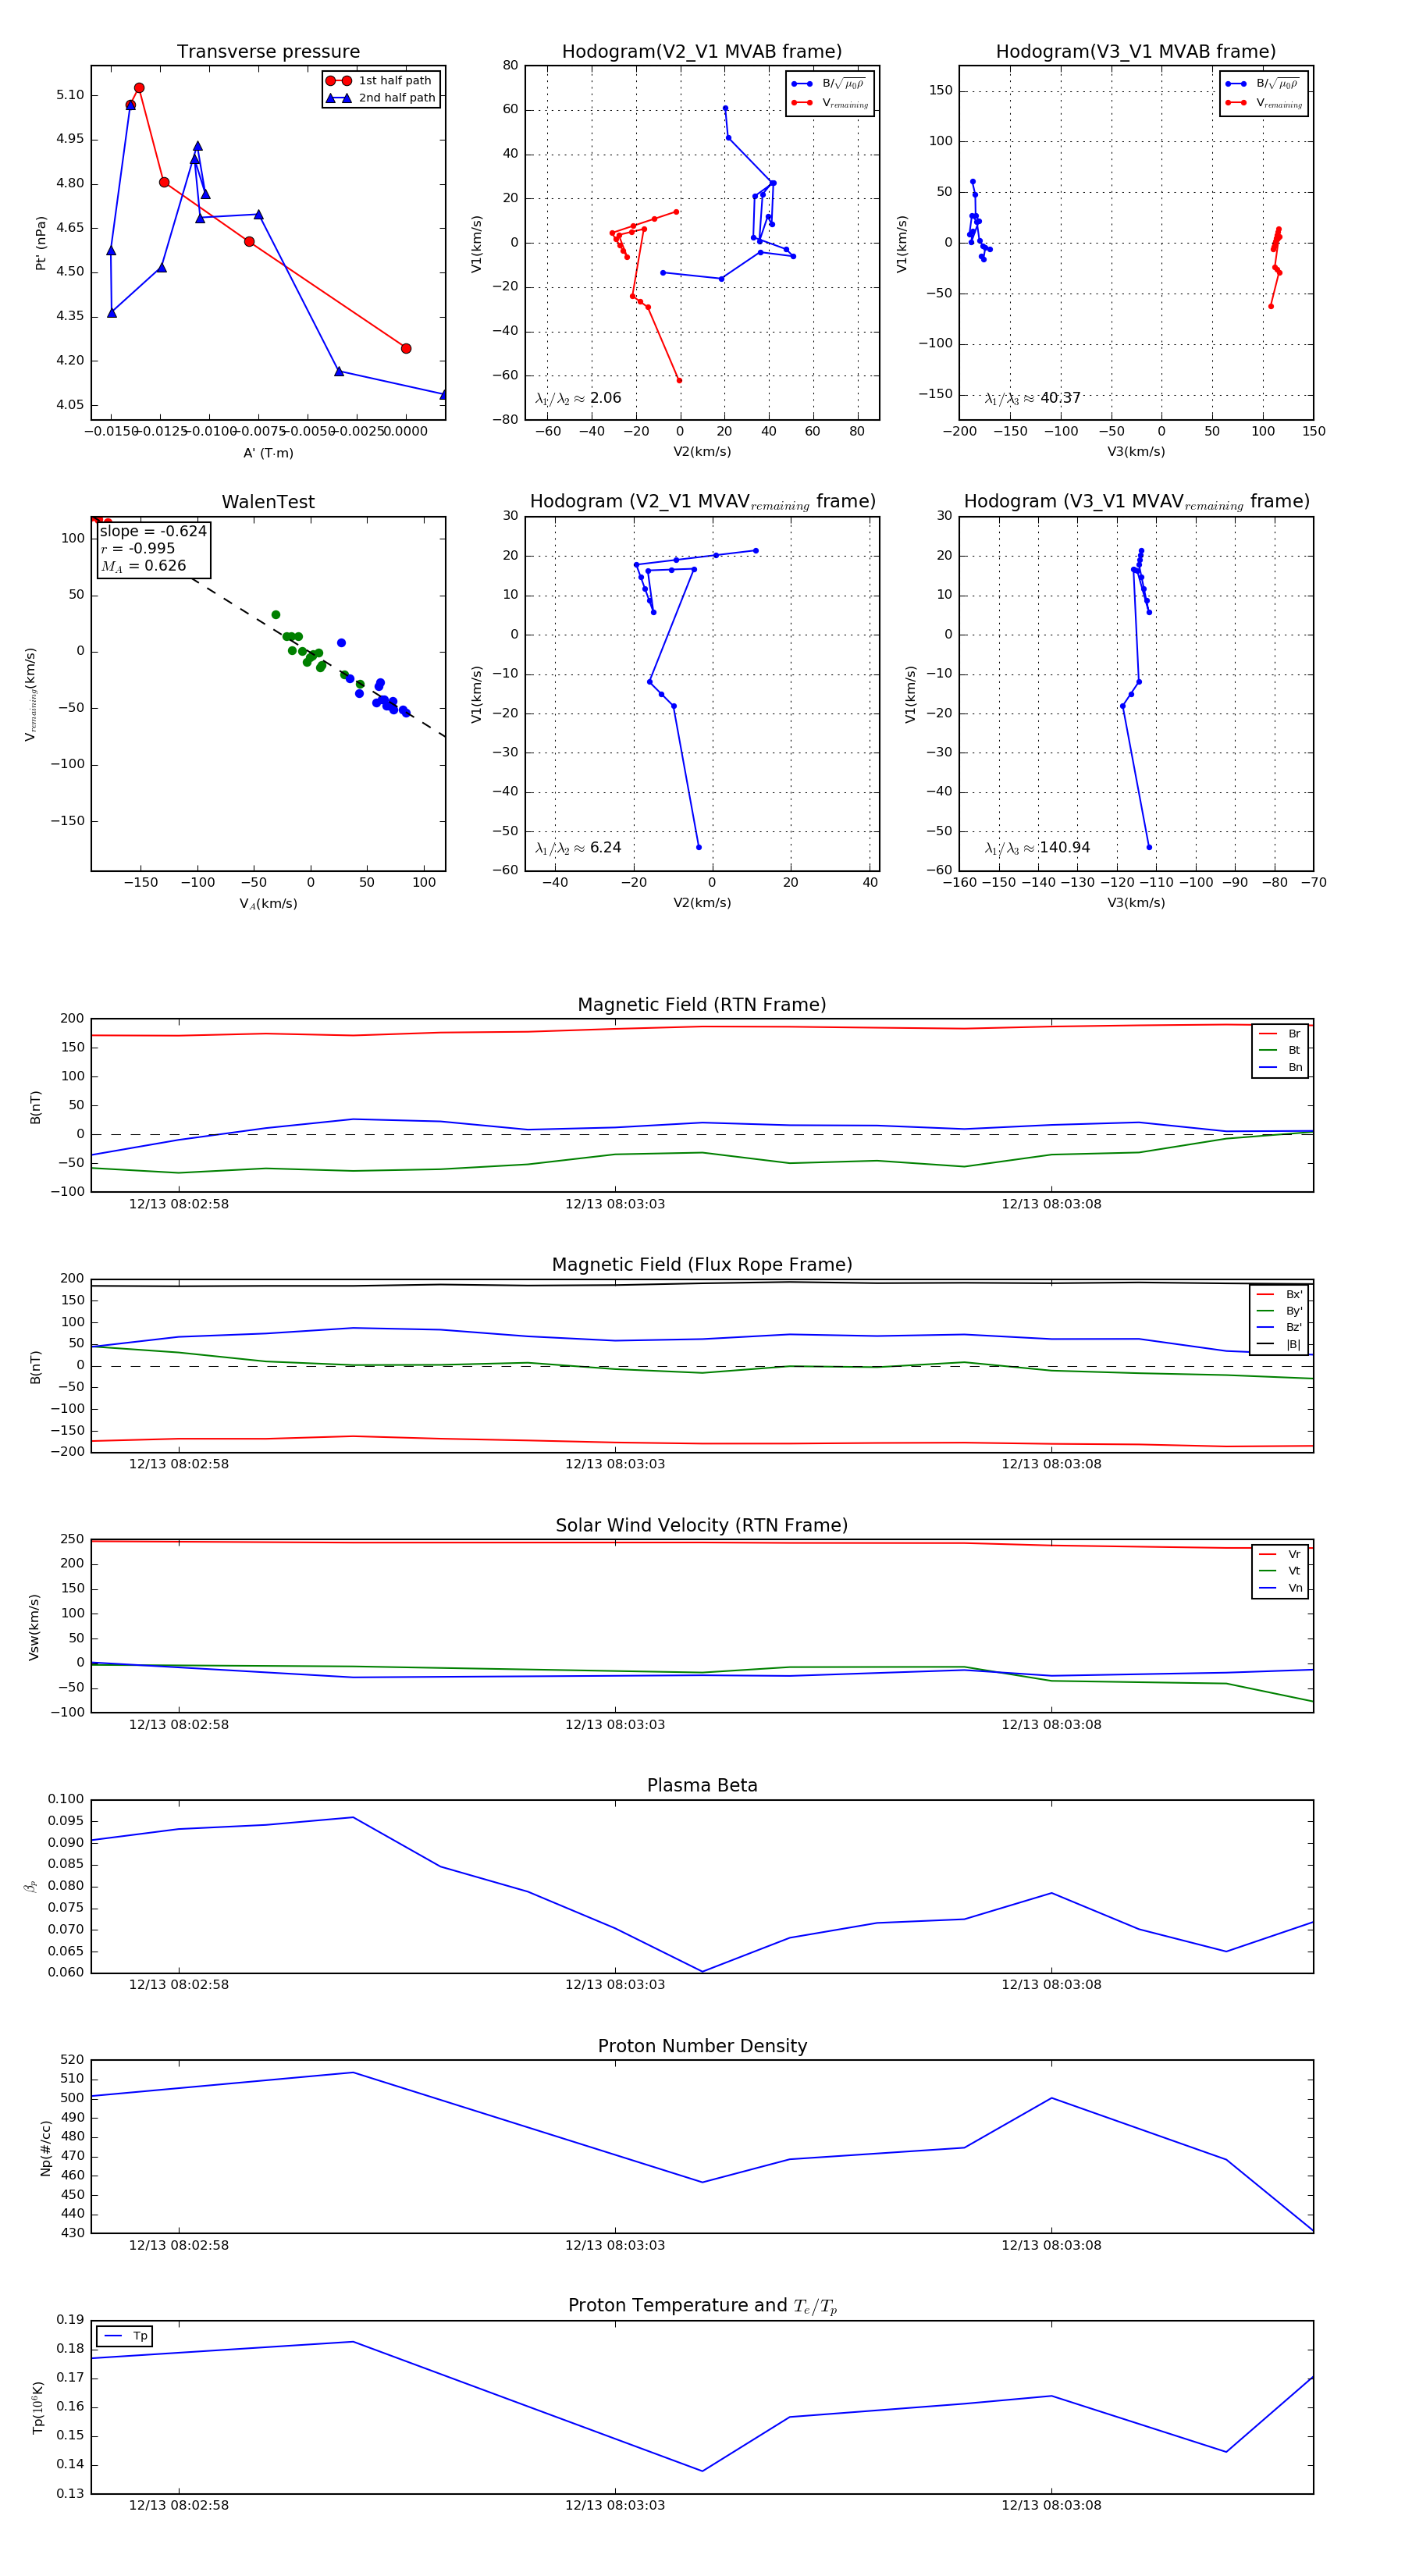Select the 'Vsw(km/s)' y-axis label

34,1627
